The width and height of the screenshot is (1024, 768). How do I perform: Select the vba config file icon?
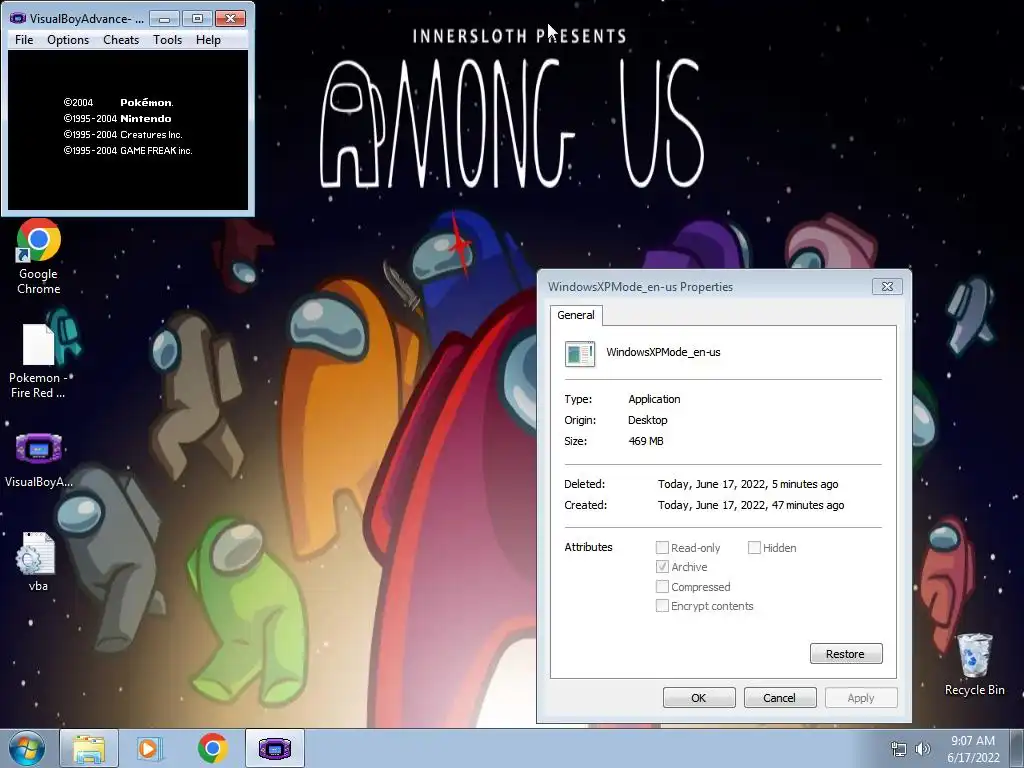[x=38, y=562]
